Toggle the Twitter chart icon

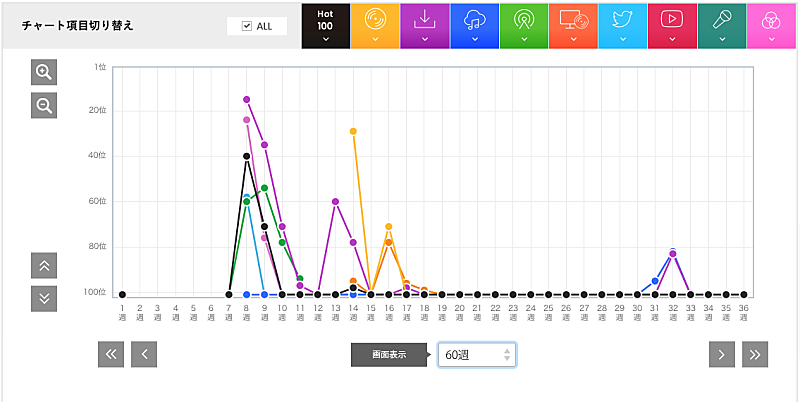tap(622, 25)
